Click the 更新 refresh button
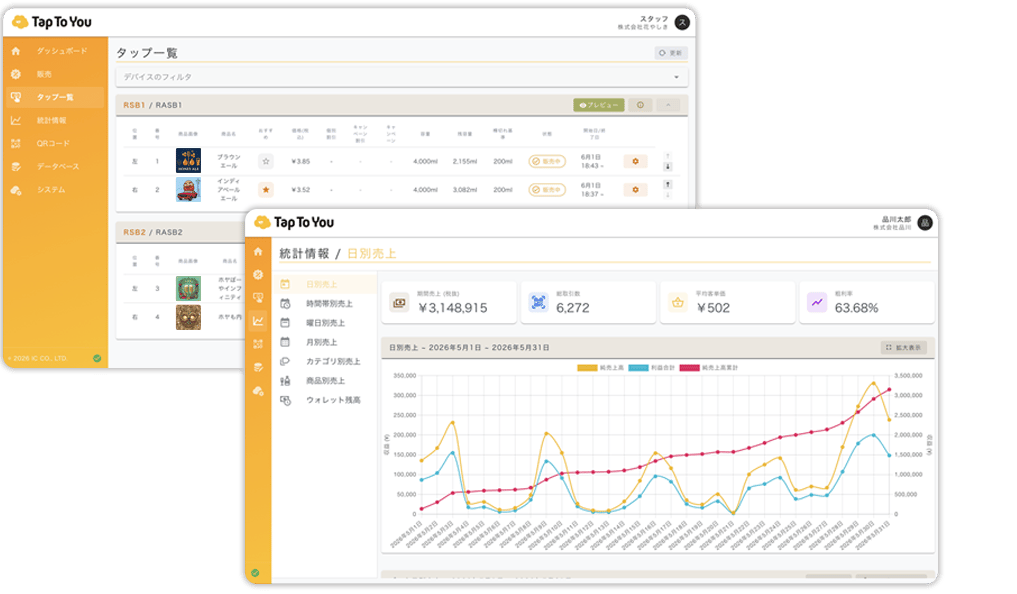Viewport: 1017px width, 594px height. (671, 53)
